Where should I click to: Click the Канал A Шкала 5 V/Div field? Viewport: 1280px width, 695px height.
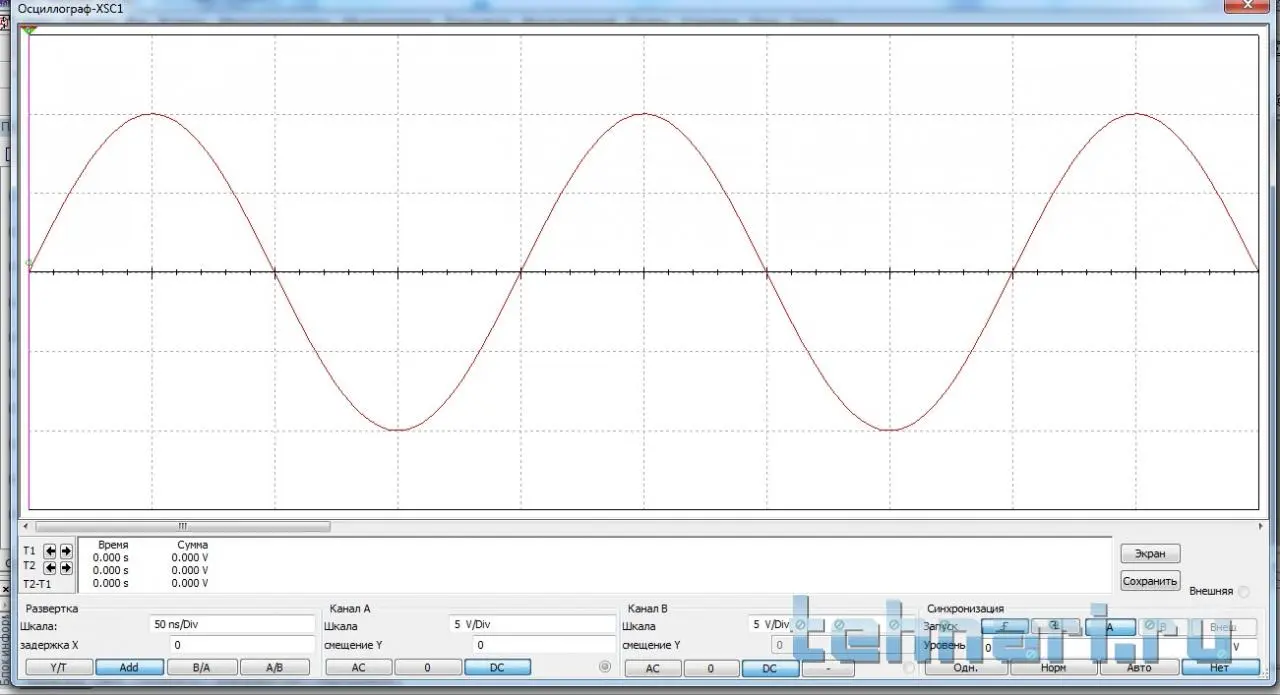tap(532, 624)
